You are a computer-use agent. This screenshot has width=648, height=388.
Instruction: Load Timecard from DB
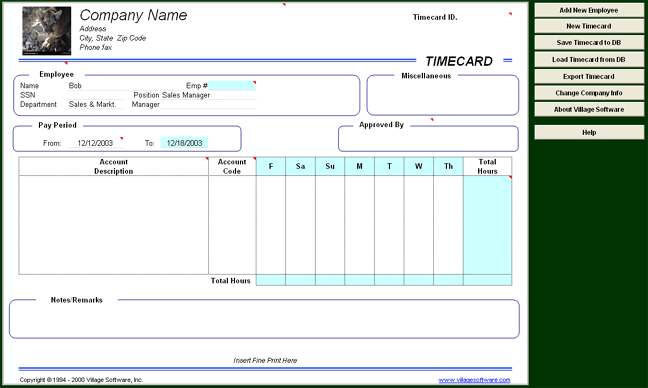tap(589, 60)
